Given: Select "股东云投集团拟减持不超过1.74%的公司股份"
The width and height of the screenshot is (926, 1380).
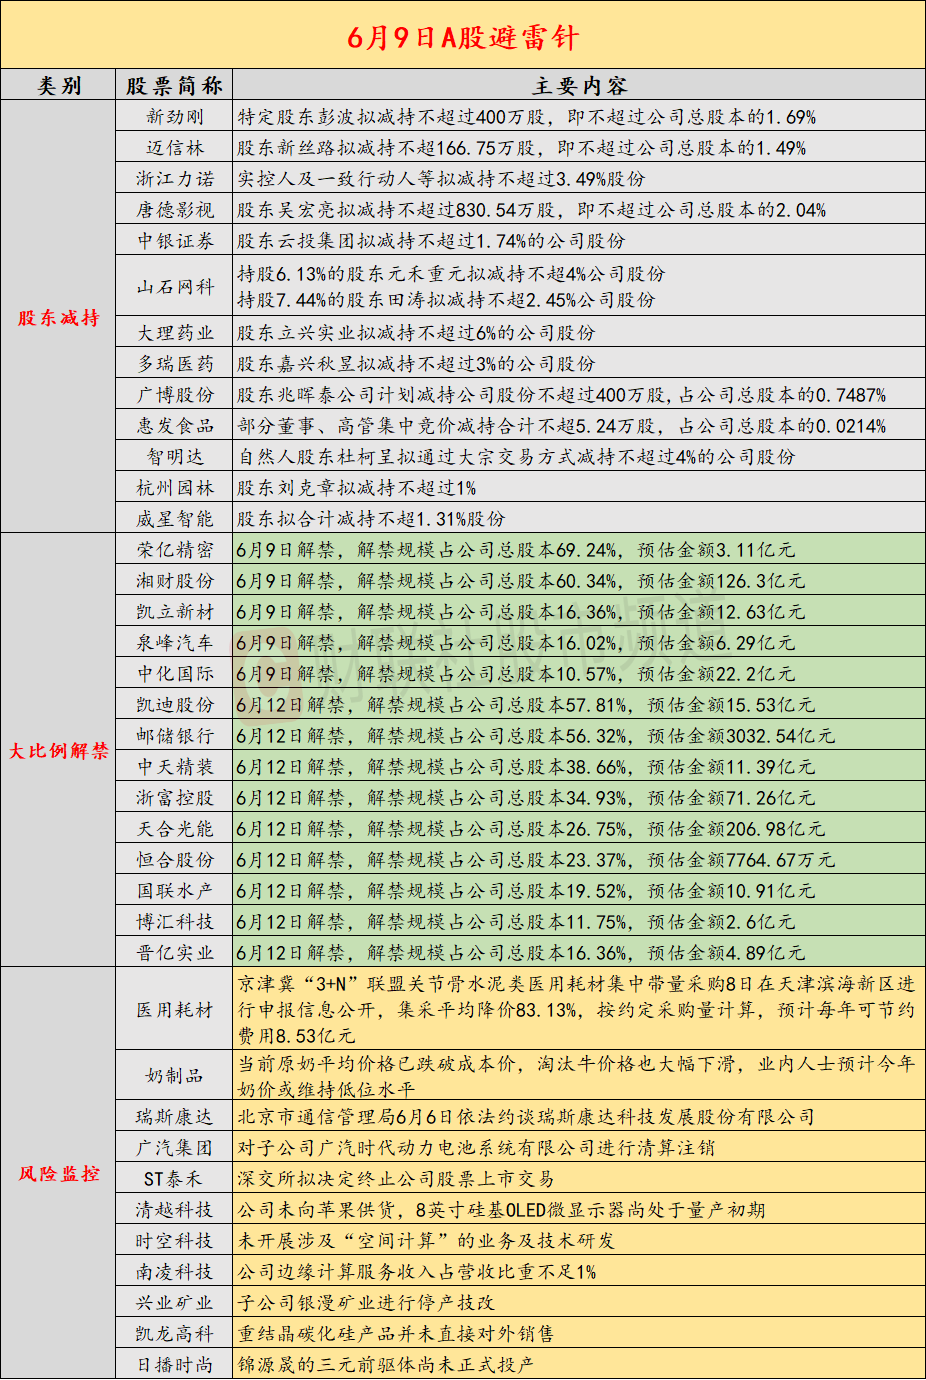Looking at the screenshot, I should 431,241.
